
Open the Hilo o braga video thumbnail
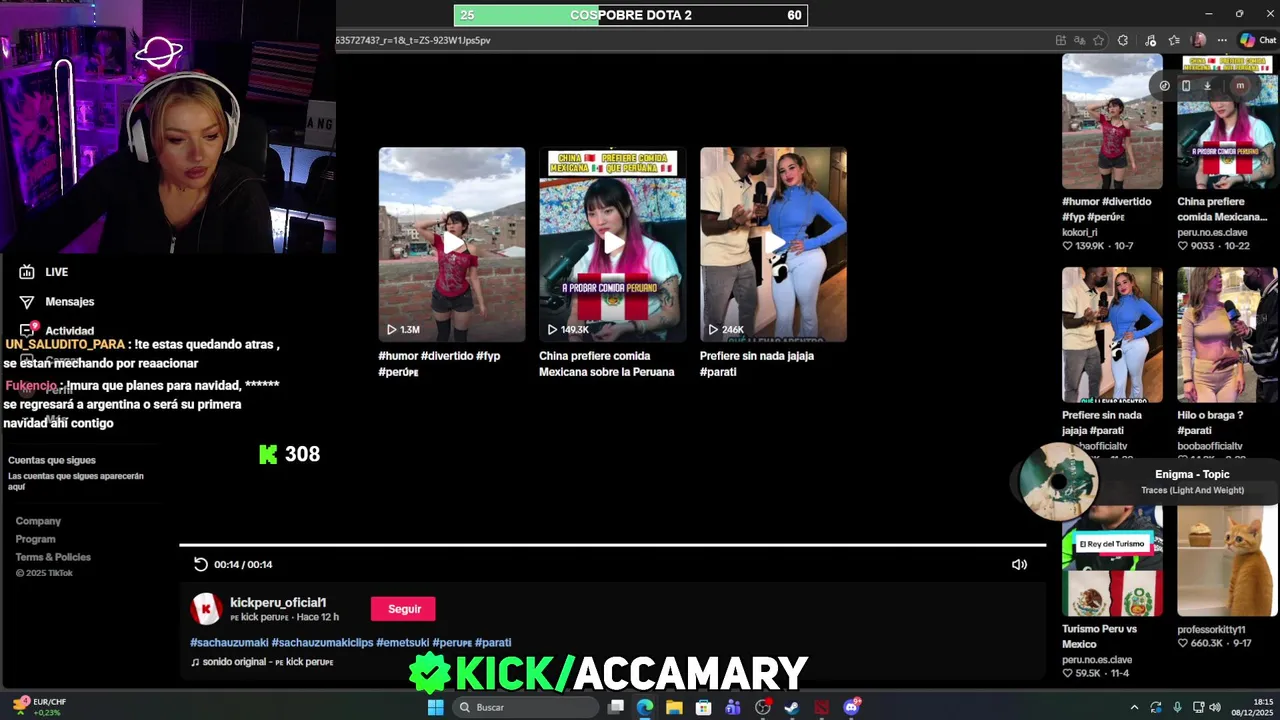[x=1227, y=334]
